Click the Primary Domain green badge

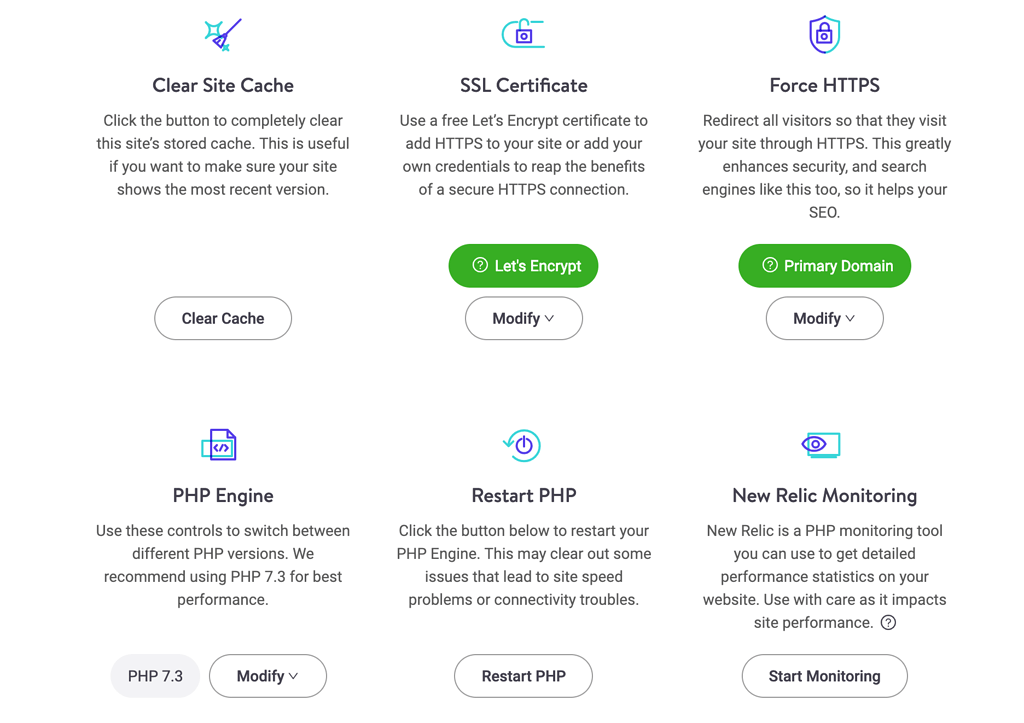coord(824,265)
